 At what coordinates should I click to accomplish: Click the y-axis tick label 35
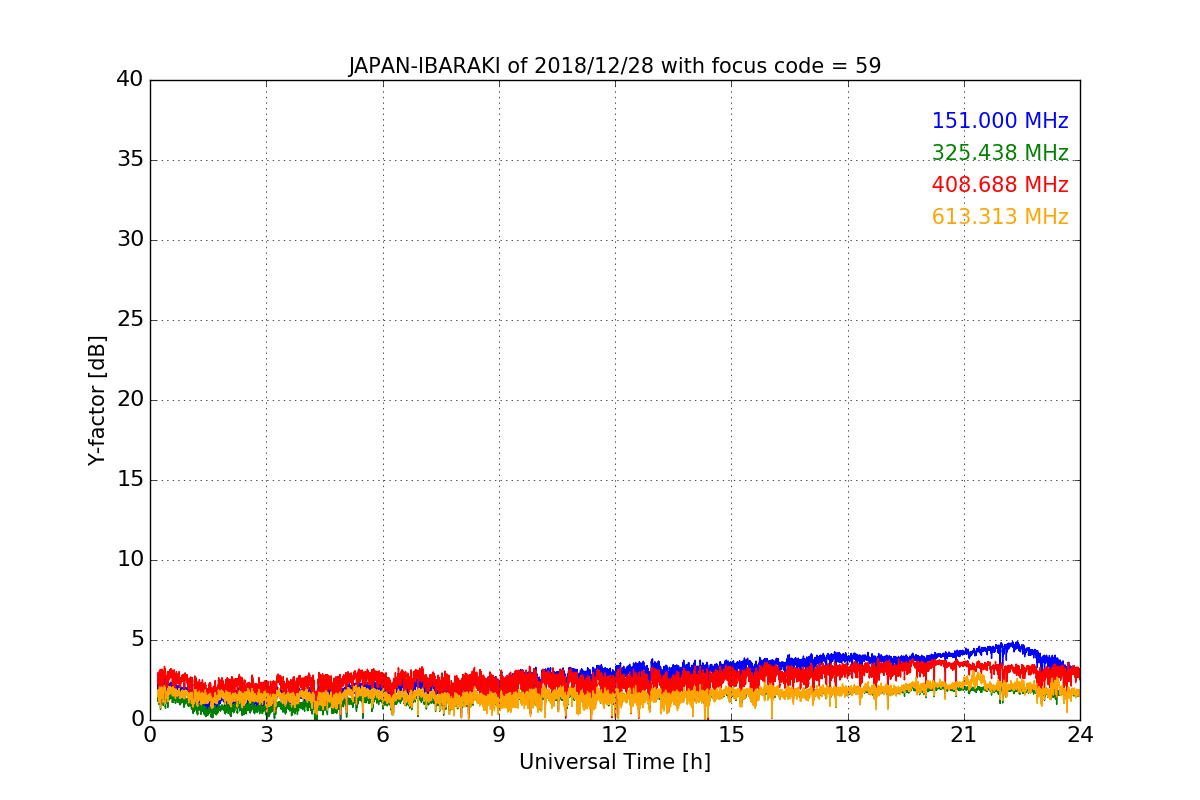coord(130,160)
